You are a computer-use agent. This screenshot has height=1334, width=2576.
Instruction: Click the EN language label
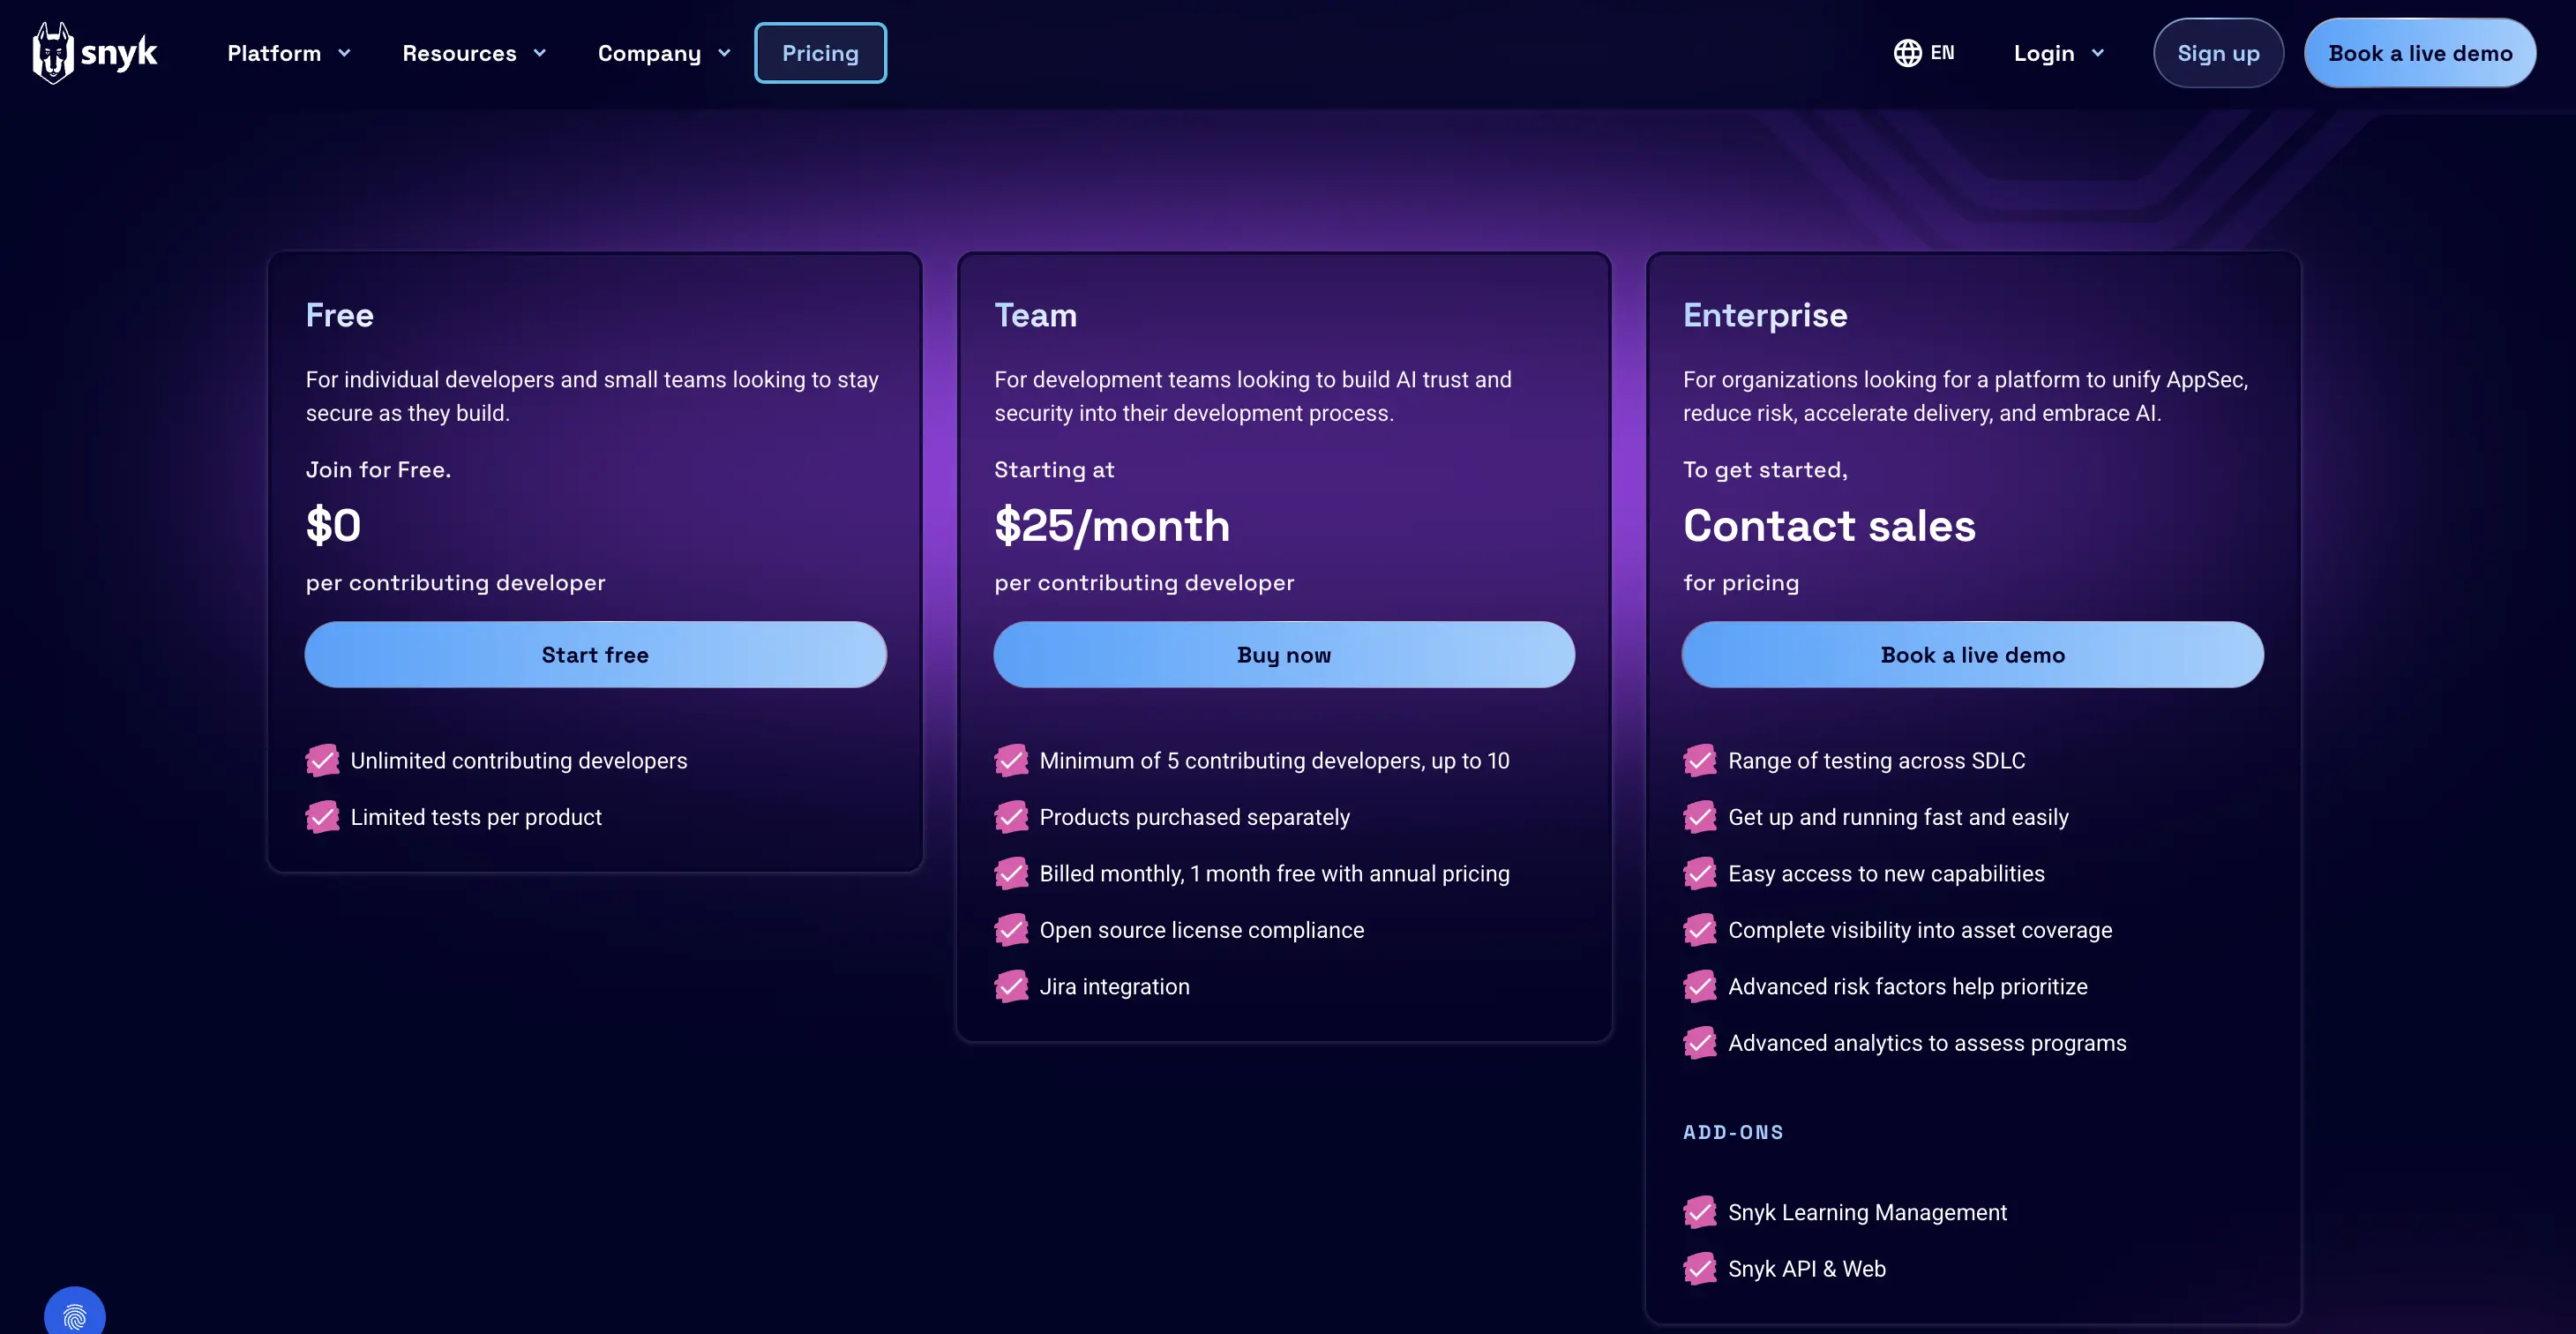(1941, 52)
